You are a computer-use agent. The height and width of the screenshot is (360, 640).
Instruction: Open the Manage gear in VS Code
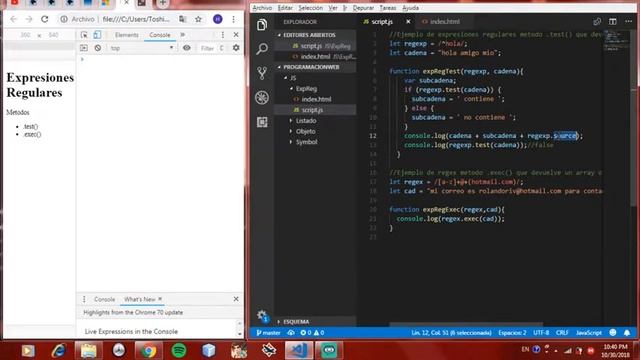pyautogui.click(x=262, y=316)
